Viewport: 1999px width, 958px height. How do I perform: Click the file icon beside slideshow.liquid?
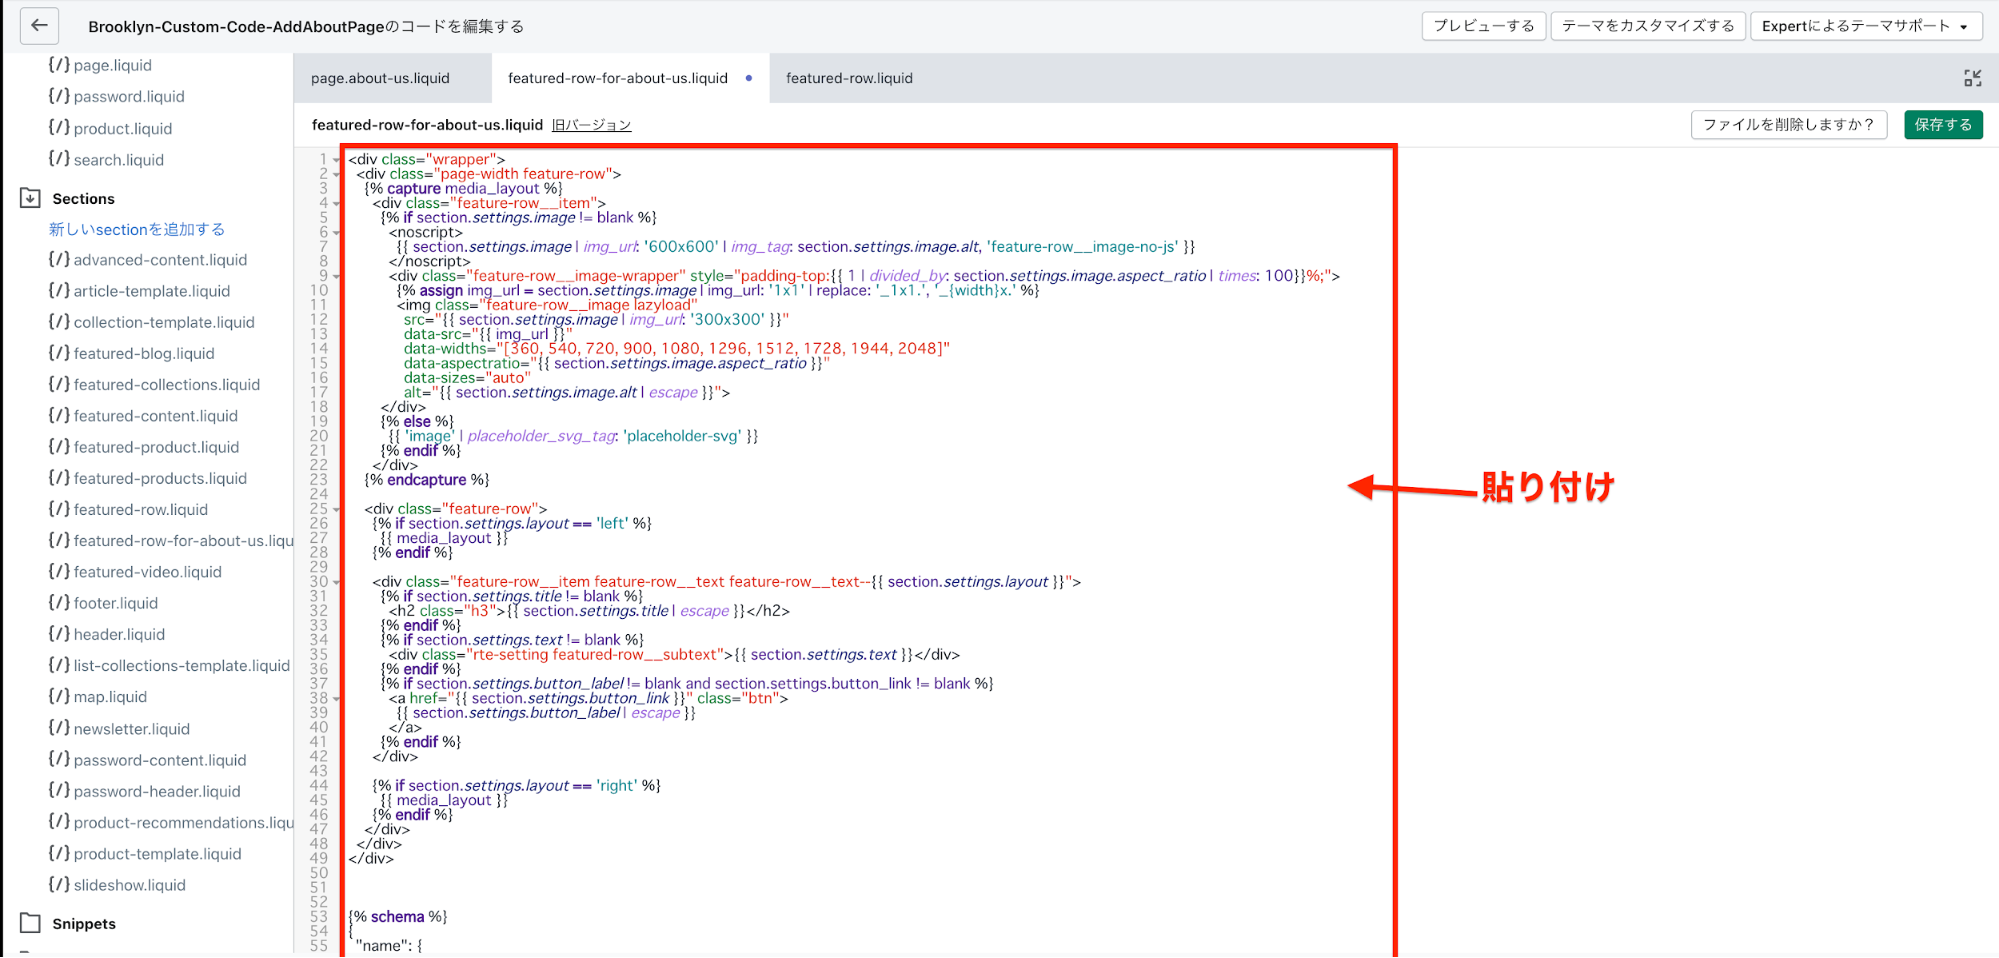[x=59, y=884]
